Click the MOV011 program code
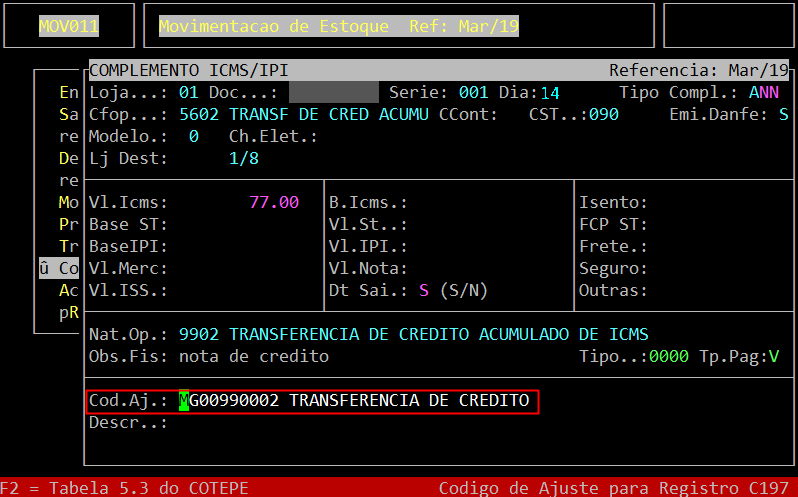The height and width of the screenshot is (497, 798). [69, 26]
